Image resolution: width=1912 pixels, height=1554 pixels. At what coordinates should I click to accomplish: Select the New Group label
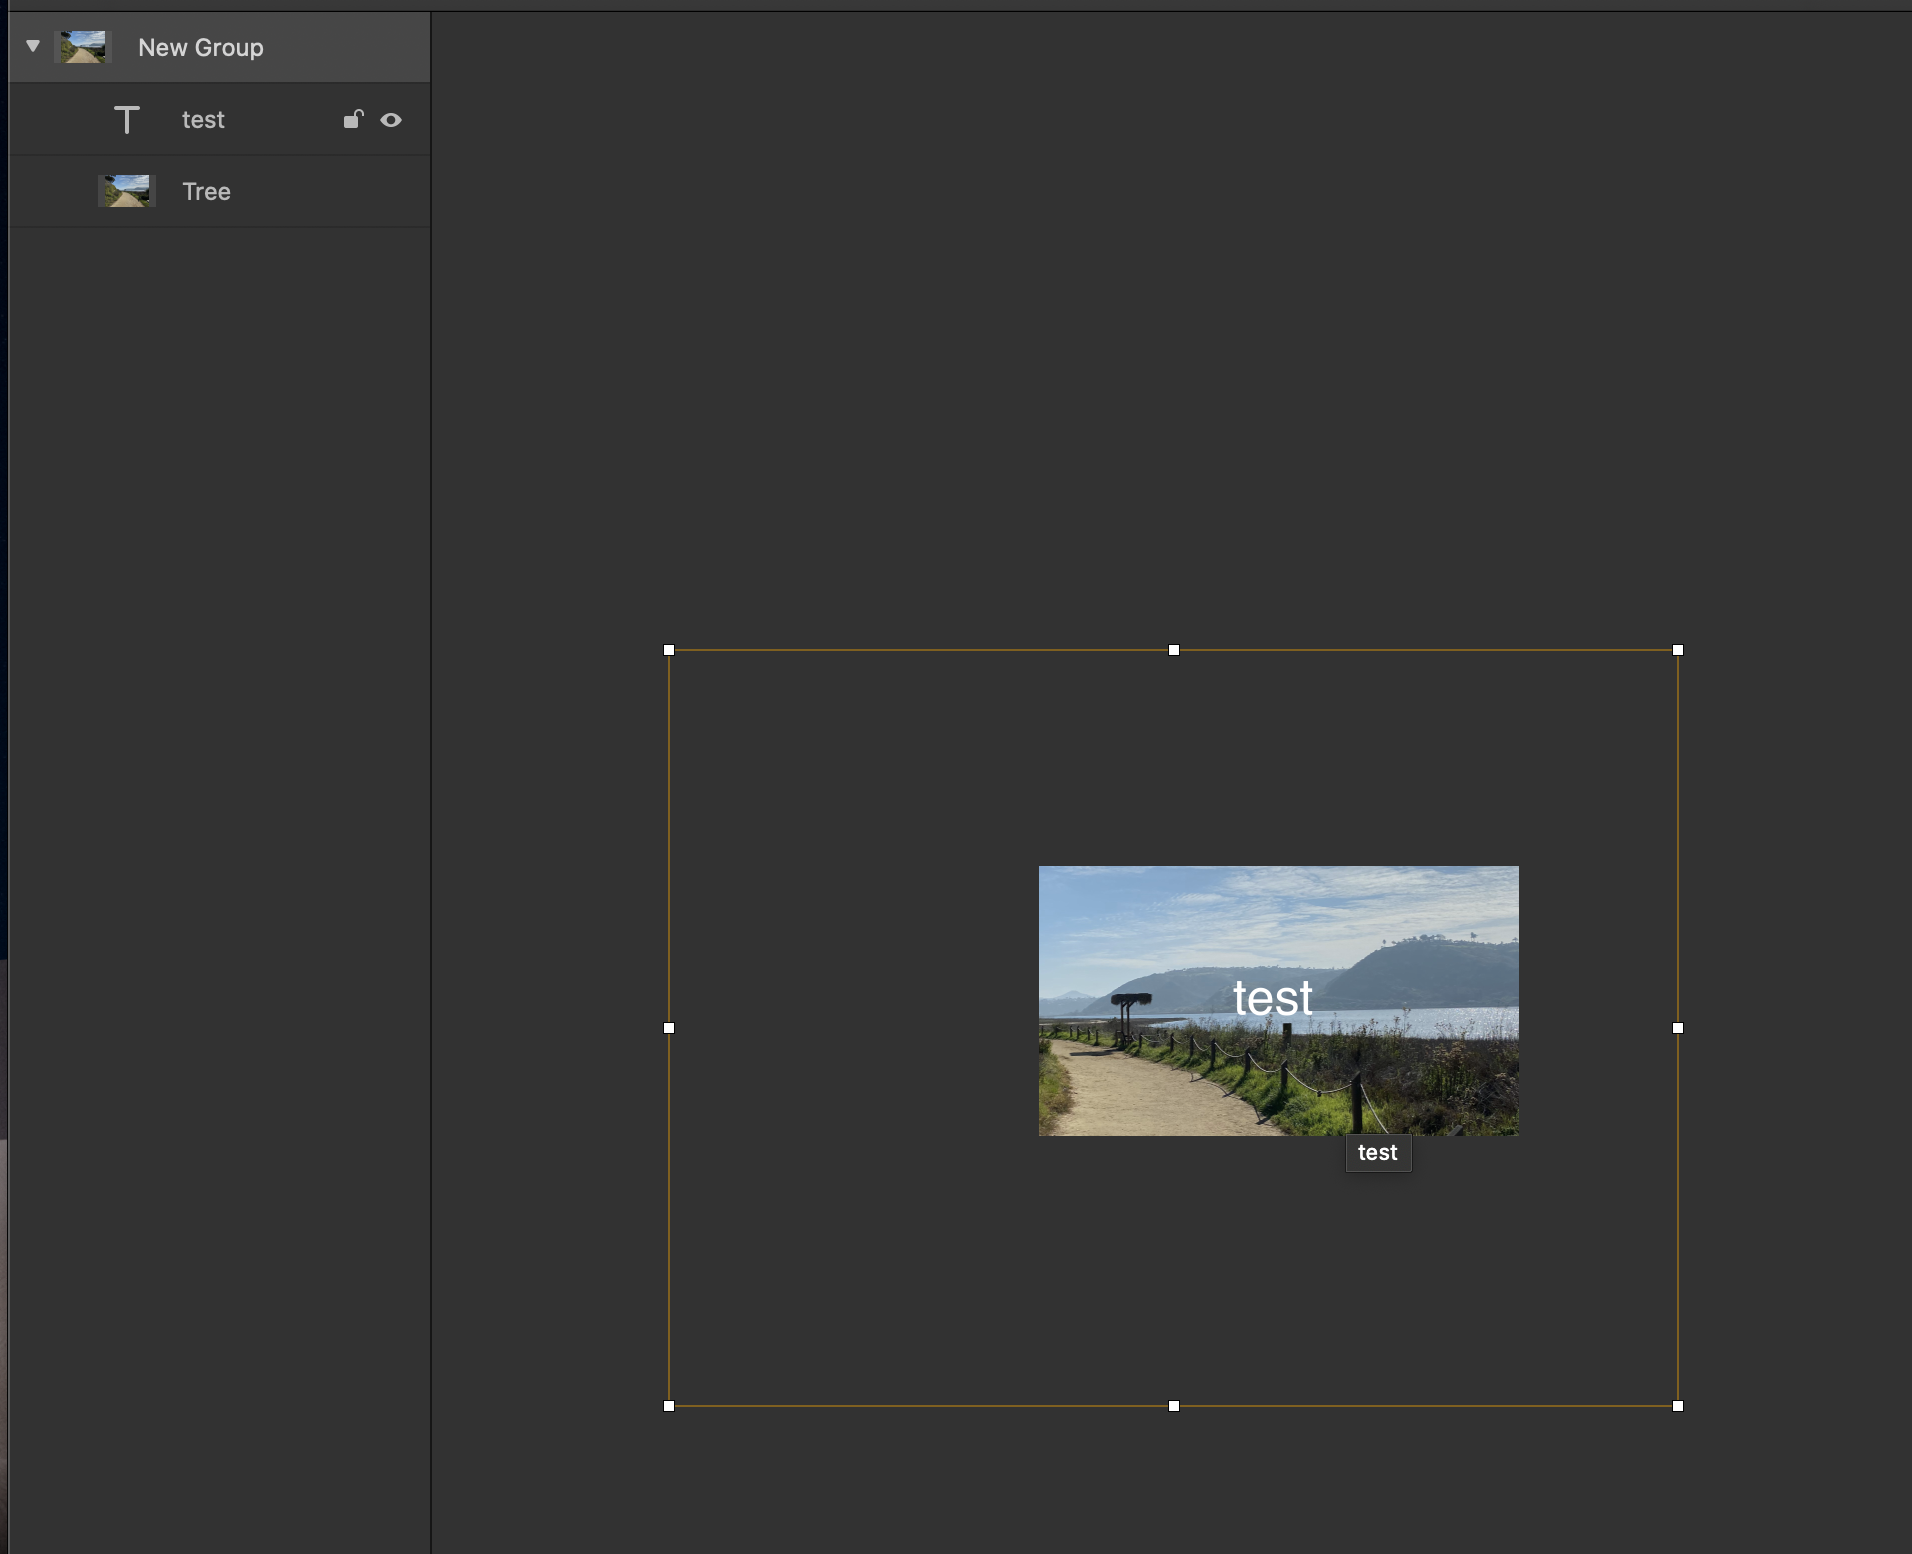pos(201,47)
